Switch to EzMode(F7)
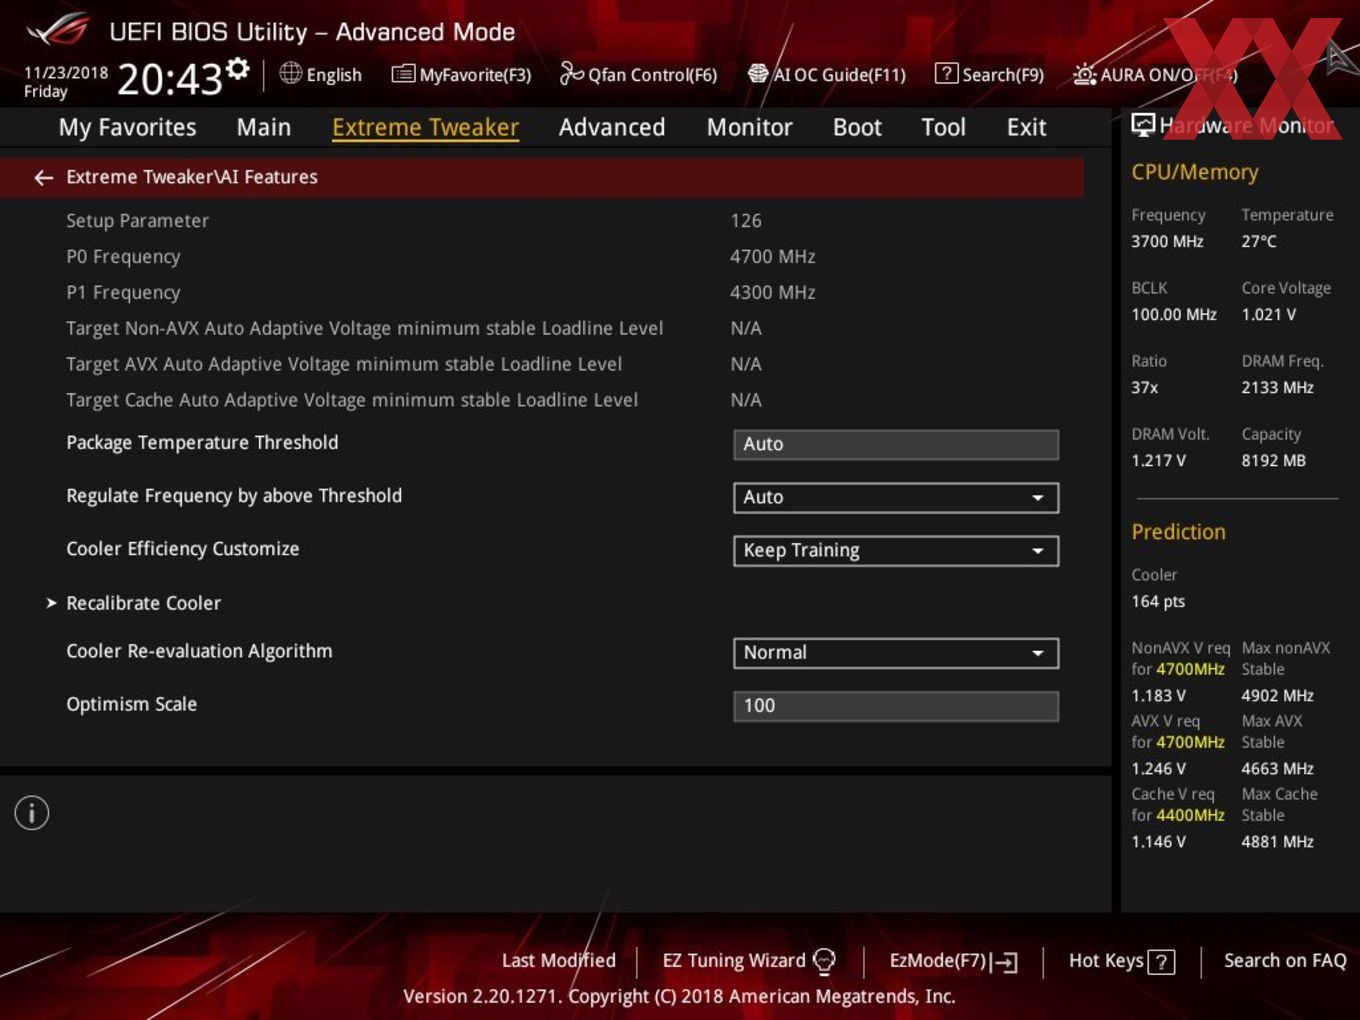 coord(953,961)
